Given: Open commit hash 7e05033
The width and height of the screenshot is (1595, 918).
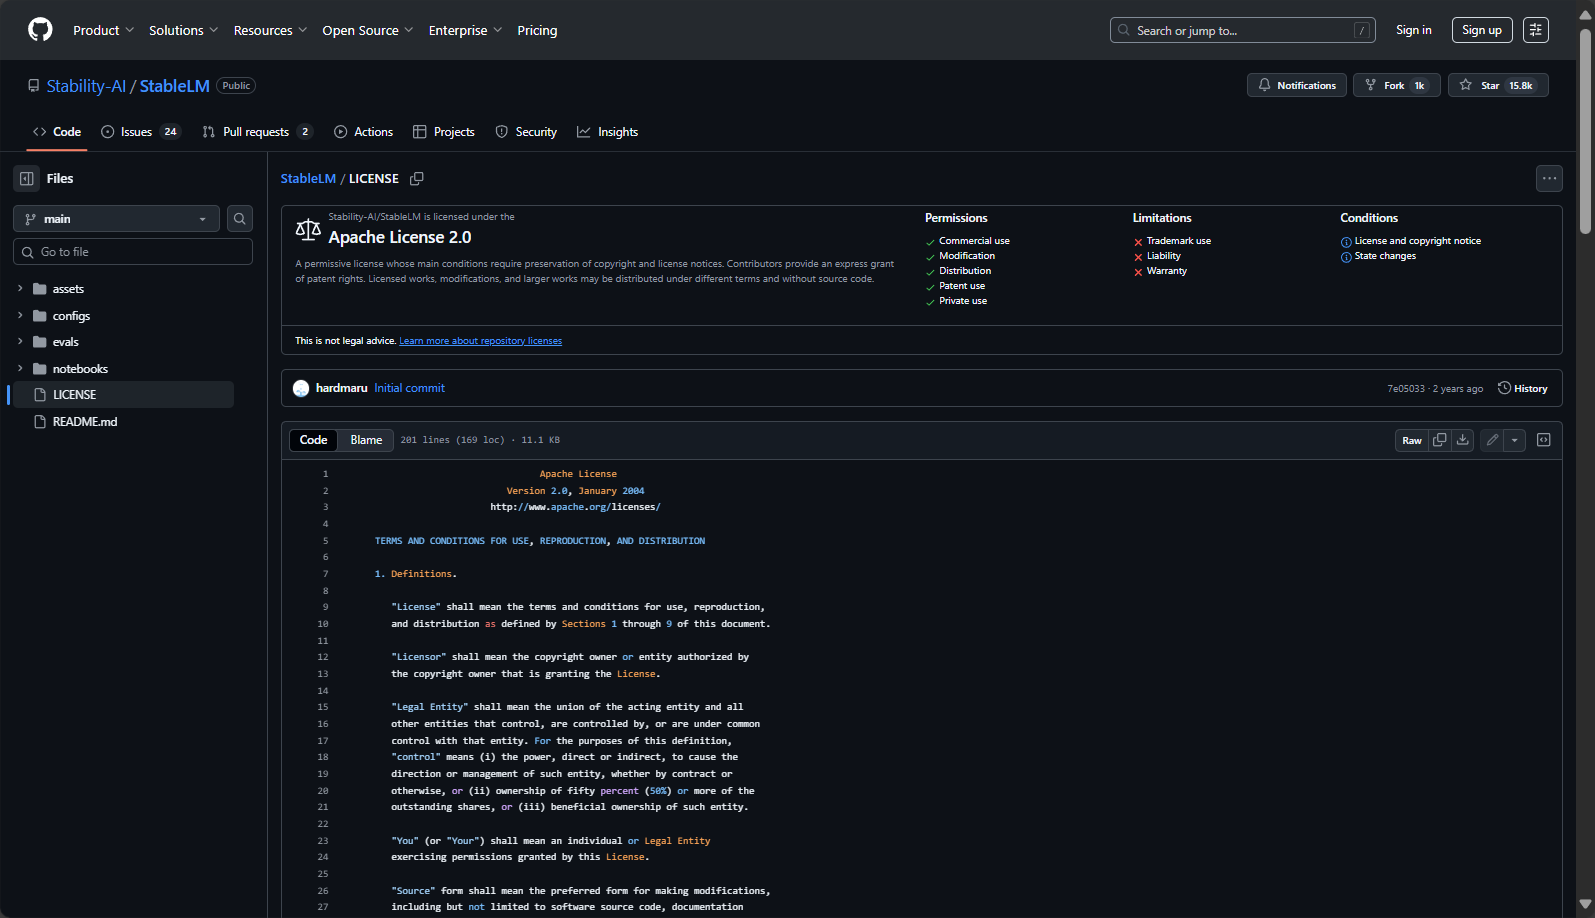Looking at the screenshot, I should tap(1405, 389).
